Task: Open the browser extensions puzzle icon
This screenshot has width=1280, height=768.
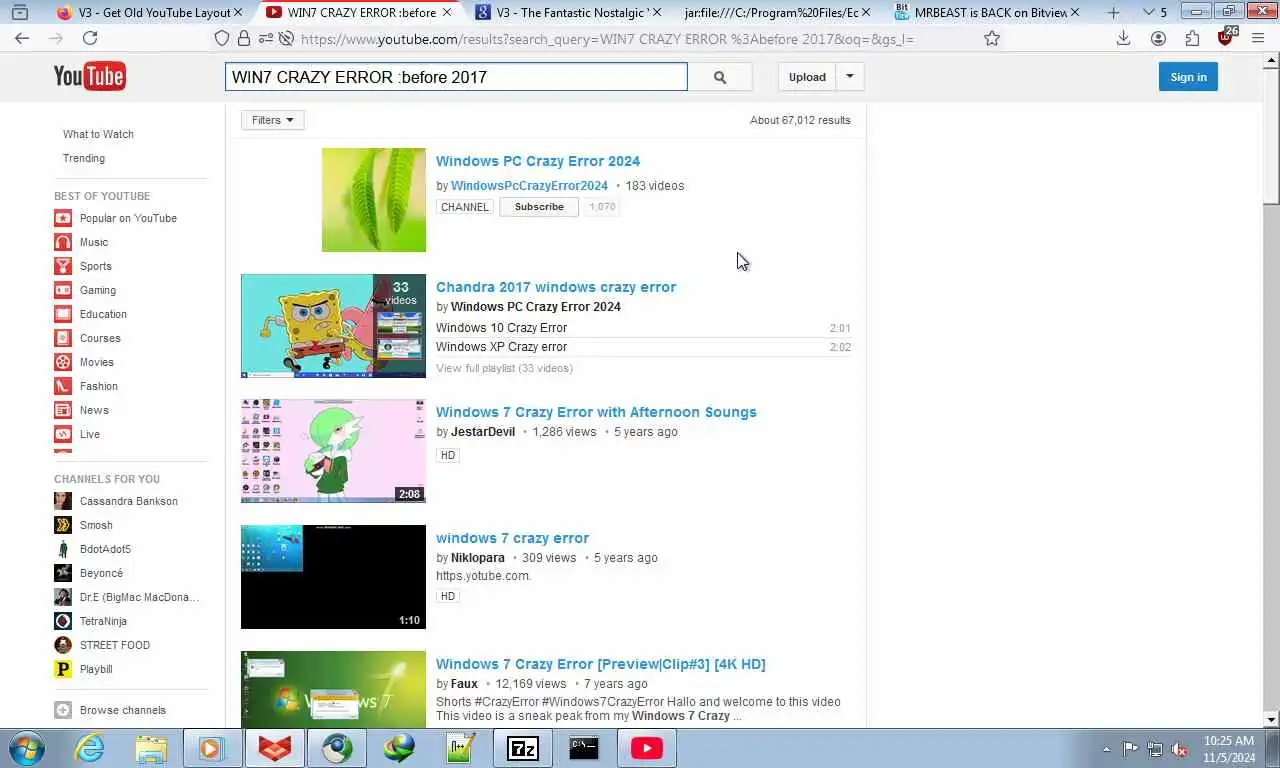Action: pyautogui.click(x=1192, y=38)
